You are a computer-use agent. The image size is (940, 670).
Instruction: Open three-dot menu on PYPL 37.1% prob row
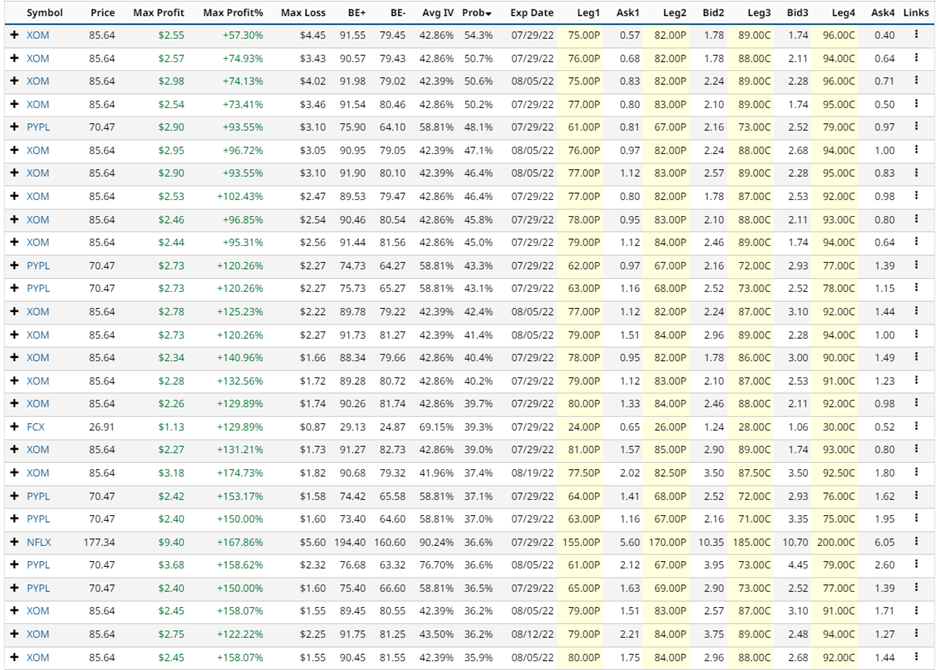coord(916,496)
